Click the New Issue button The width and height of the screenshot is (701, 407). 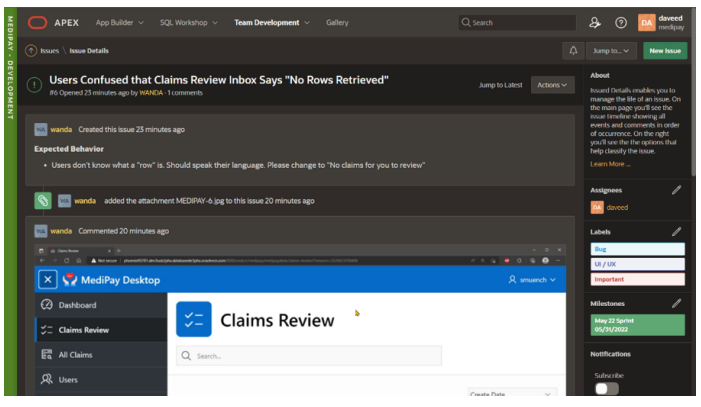pos(665,51)
